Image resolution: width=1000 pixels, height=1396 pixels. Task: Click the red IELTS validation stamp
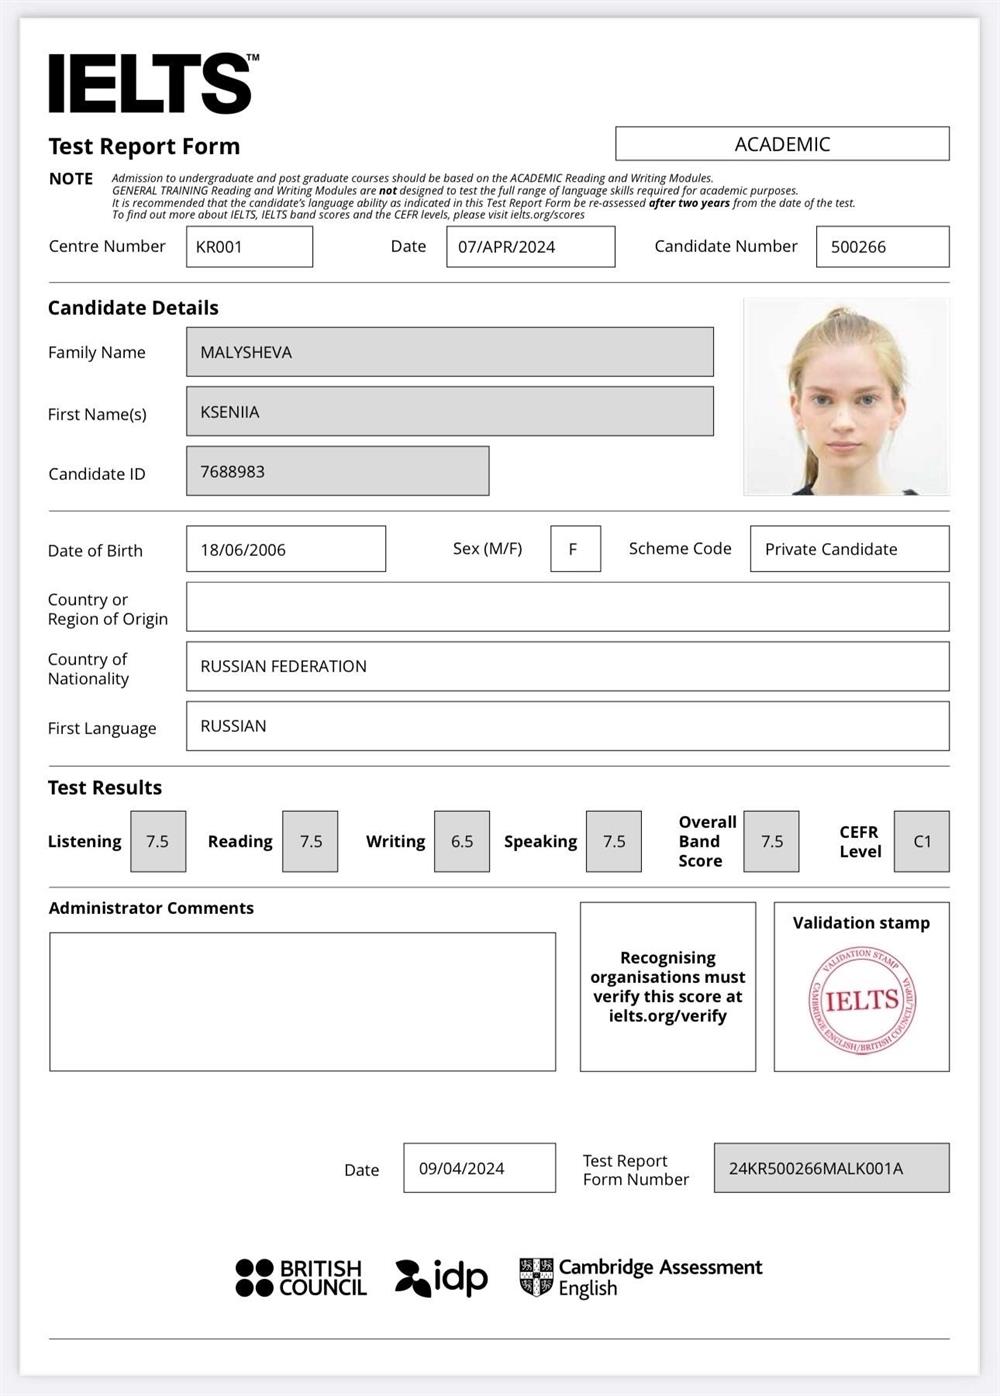862,1000
